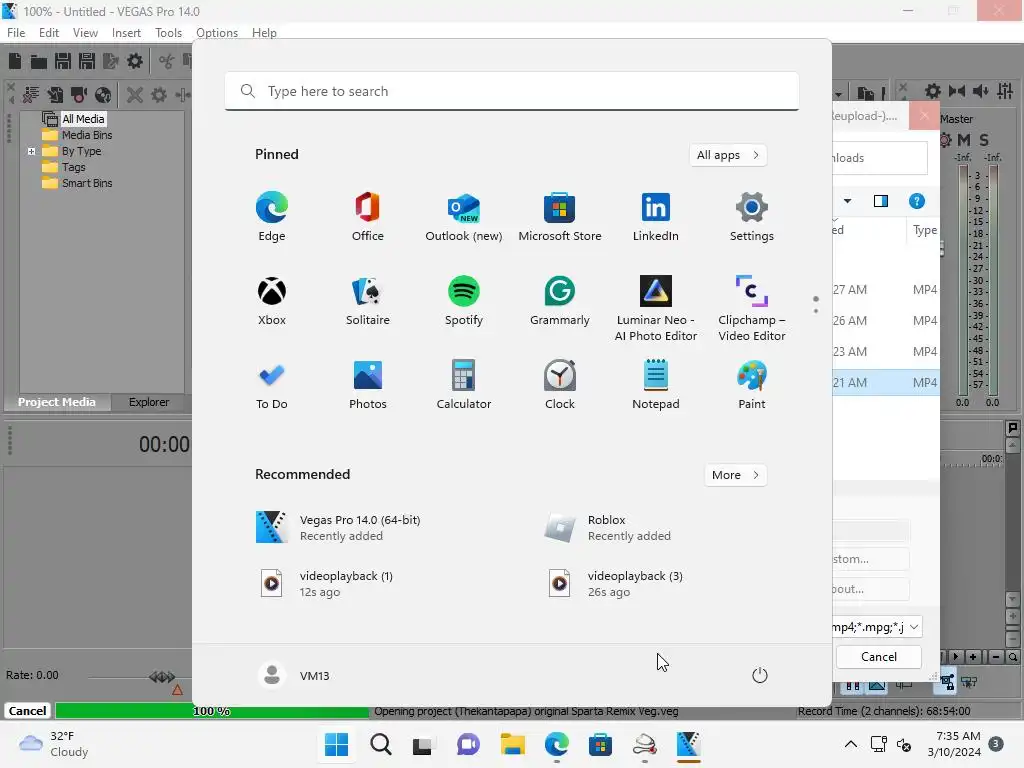Open File Explorer from taskbar
This screenshot has width=1024, height=768.
coord(513,744)
